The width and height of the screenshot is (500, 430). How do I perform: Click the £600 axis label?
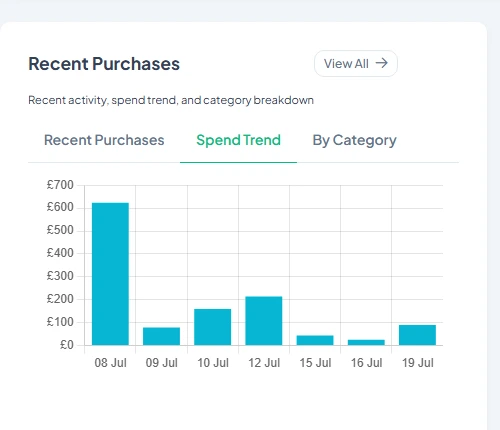click(60, 207)
